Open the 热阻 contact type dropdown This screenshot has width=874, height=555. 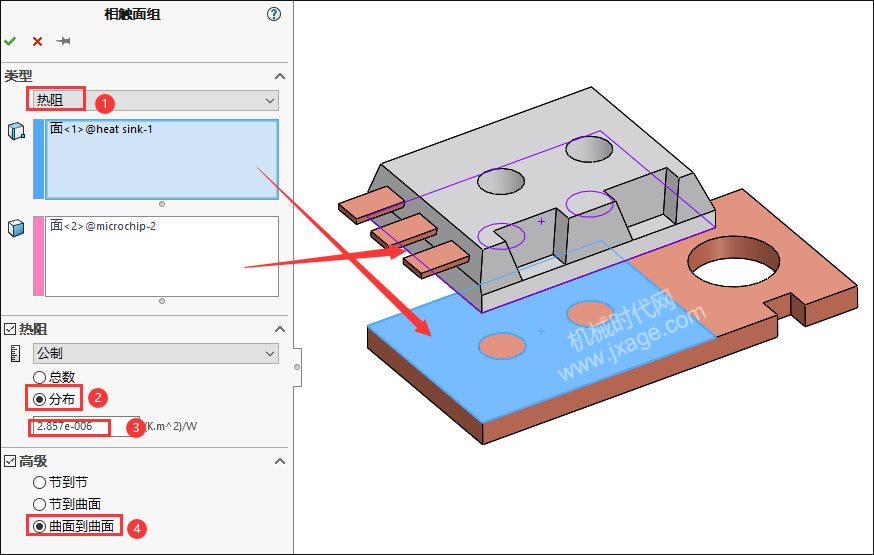tap(156, 100)
